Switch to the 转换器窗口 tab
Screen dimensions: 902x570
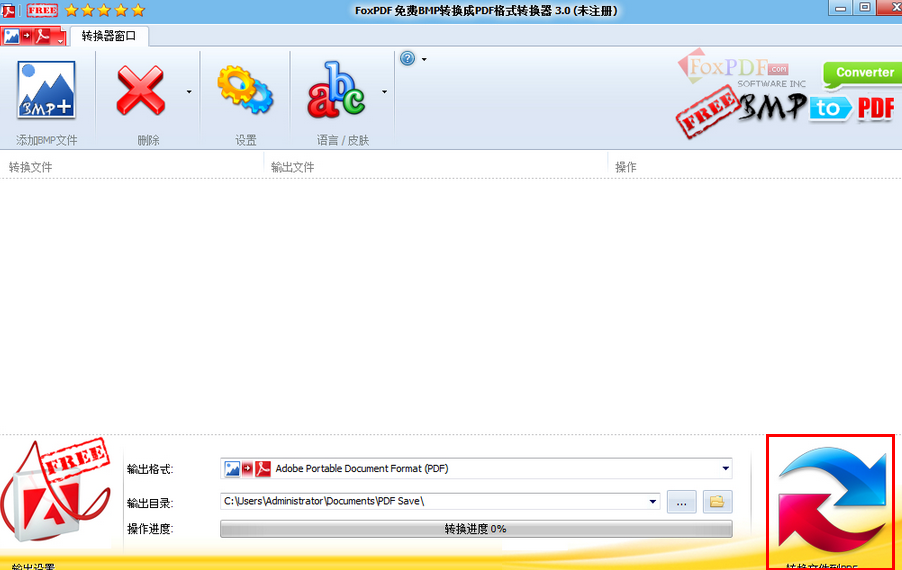point(109,36)
